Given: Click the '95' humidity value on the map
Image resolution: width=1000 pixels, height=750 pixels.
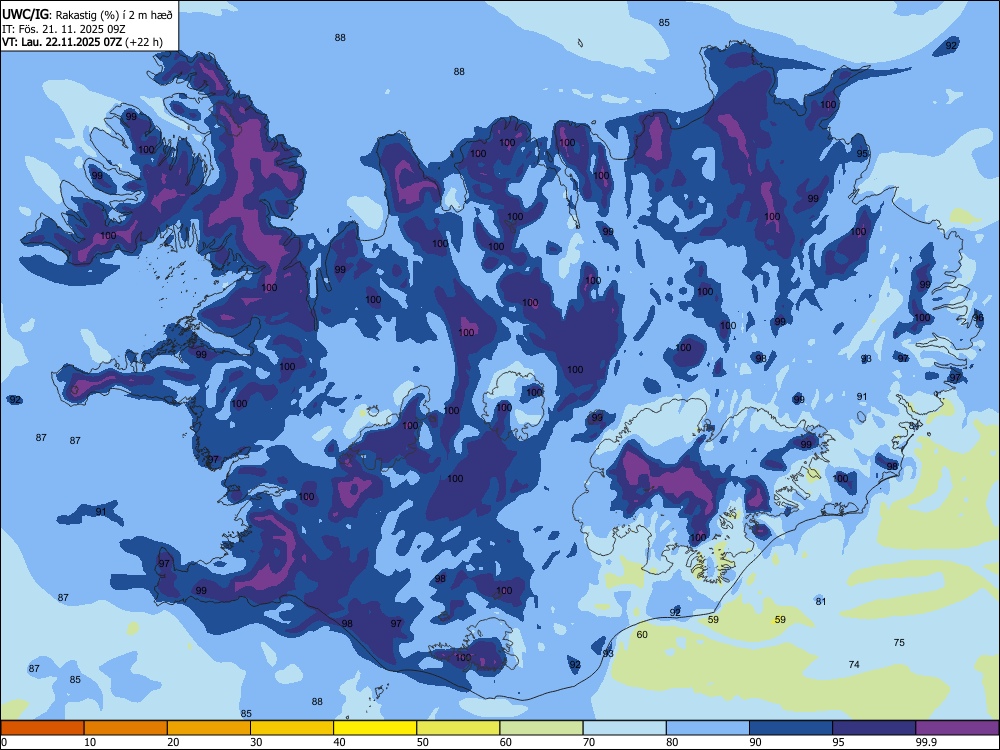Looking at the screenshot, I should (862, 154).
